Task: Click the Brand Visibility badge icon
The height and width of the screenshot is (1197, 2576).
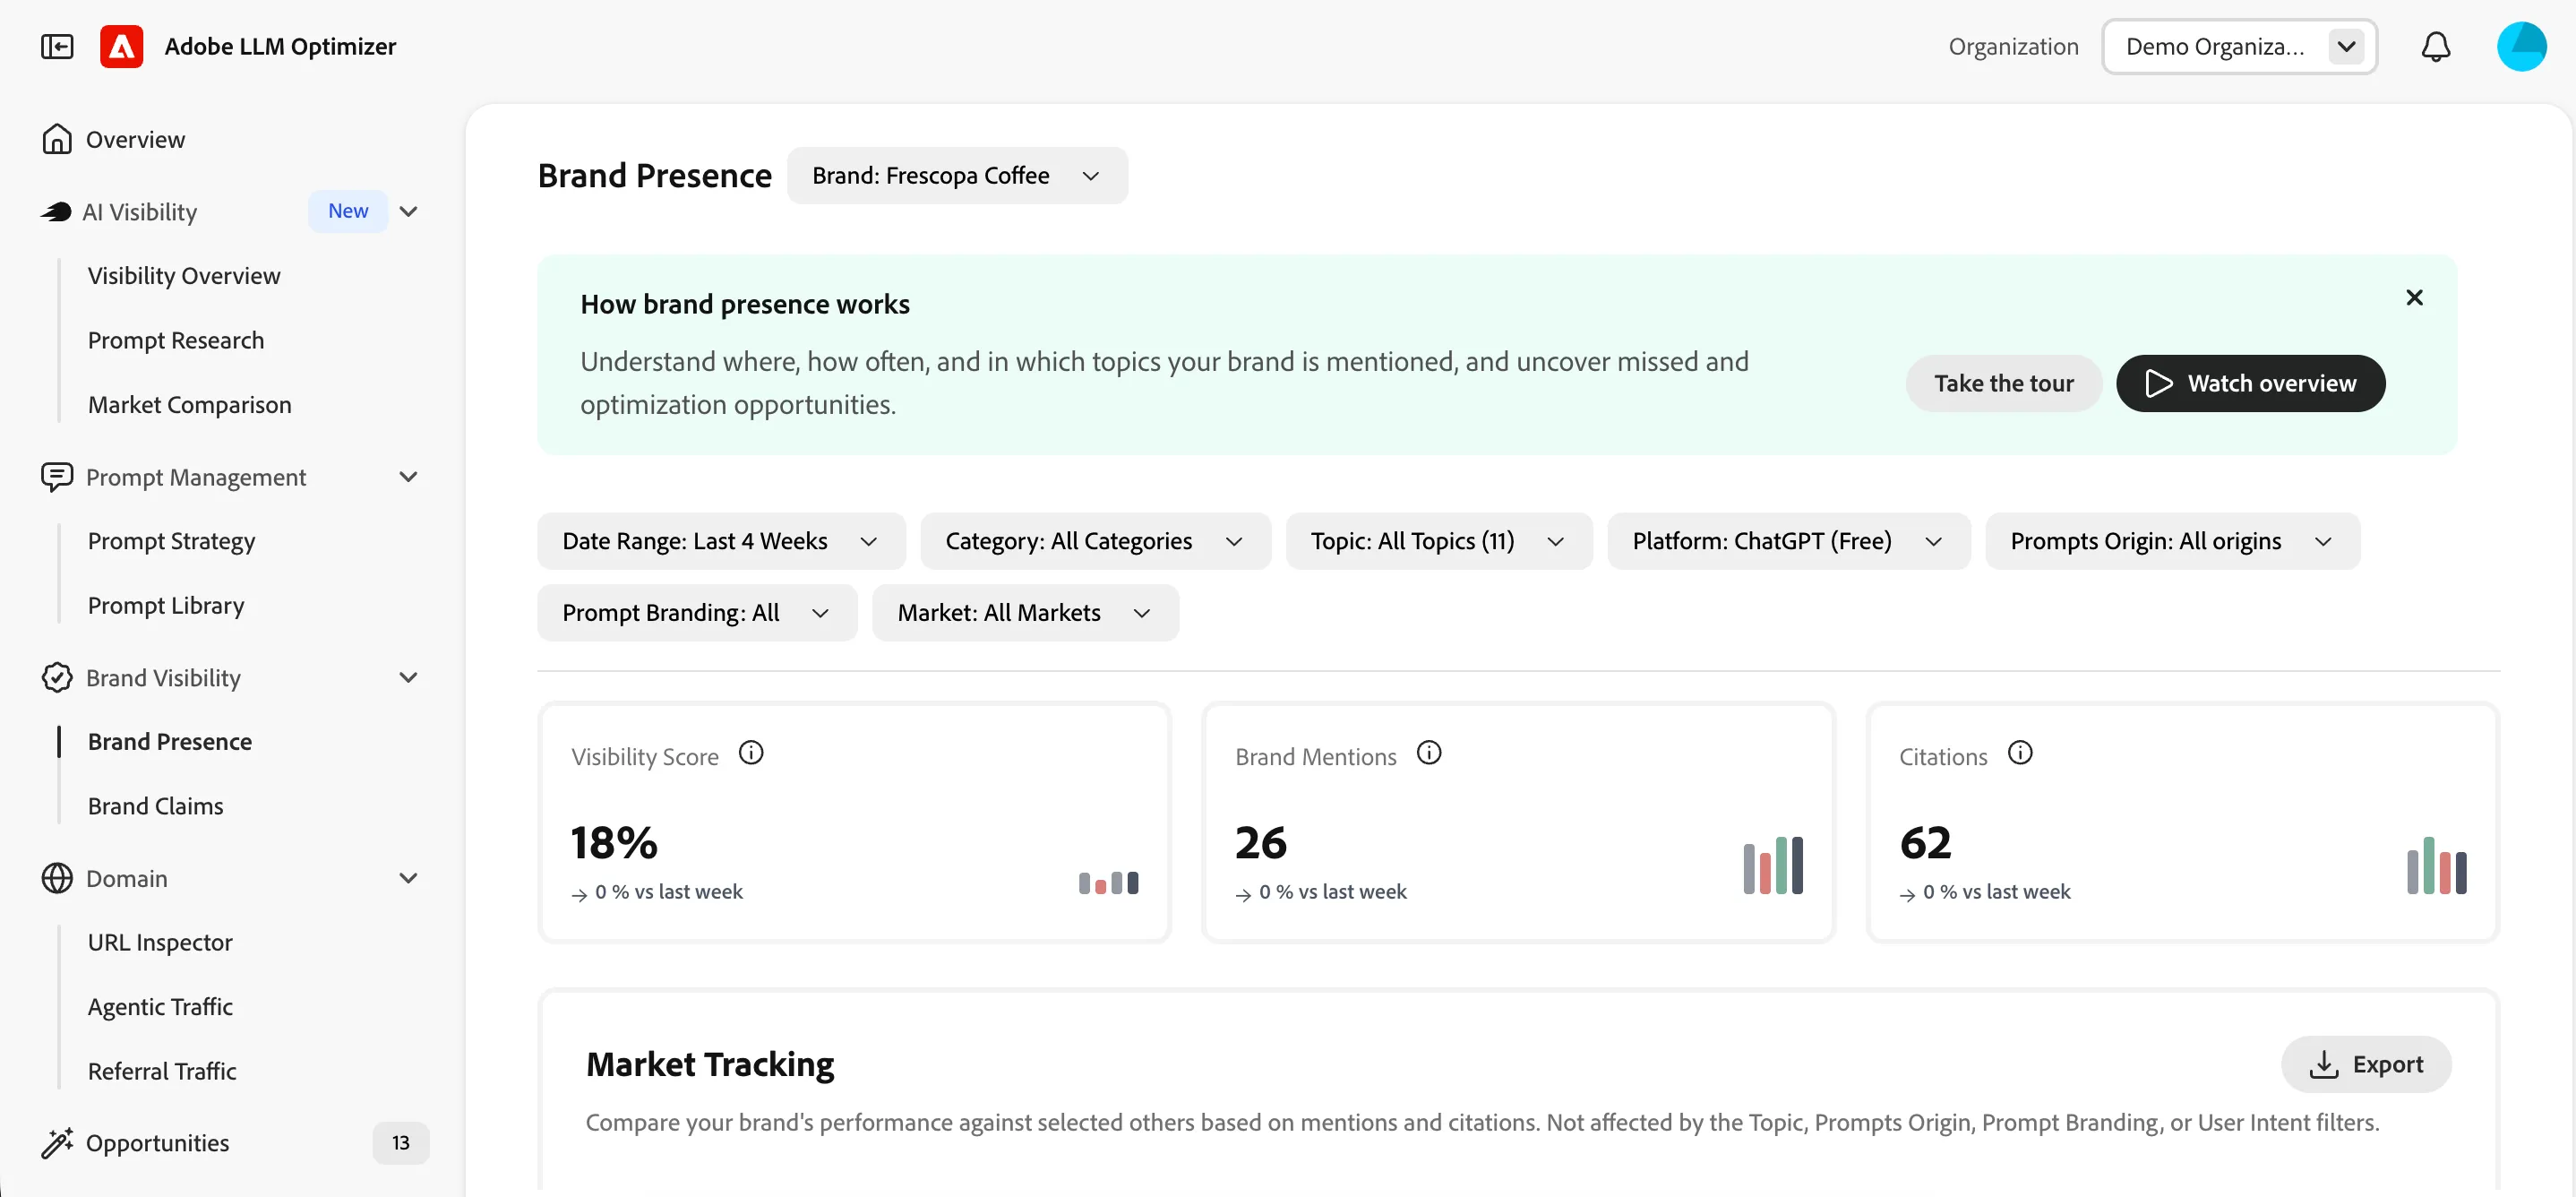Action: [57, 677]
